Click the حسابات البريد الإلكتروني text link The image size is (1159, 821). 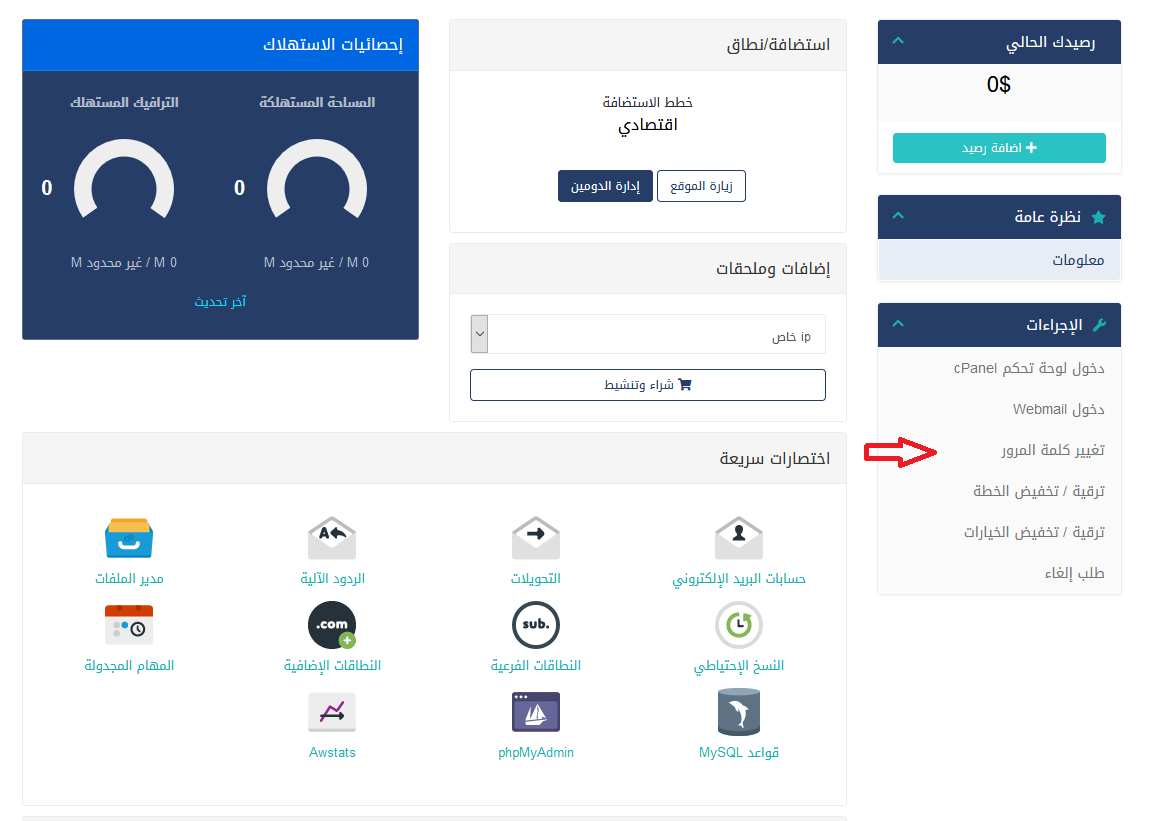click(x=738, y=578)
